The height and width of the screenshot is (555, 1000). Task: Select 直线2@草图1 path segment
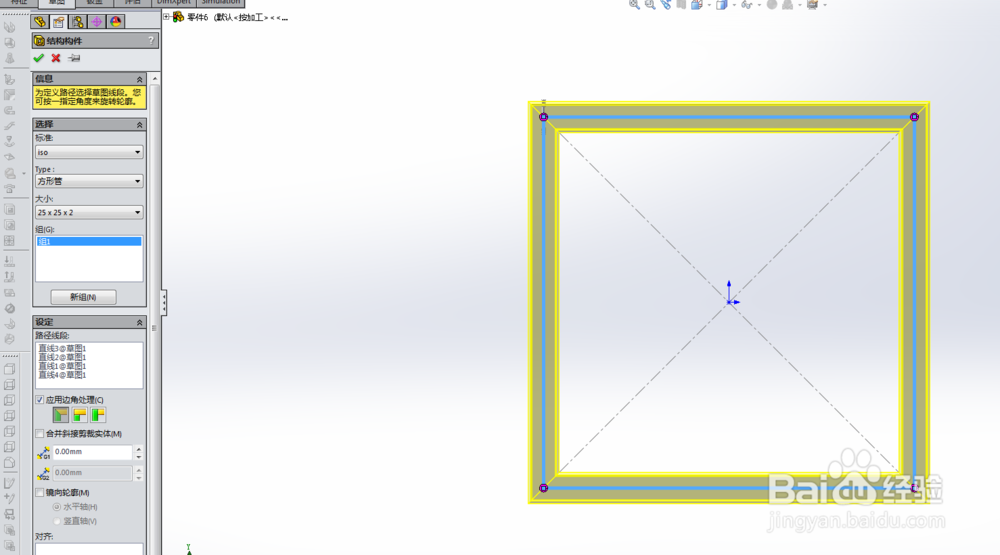(x=62, y=357)
